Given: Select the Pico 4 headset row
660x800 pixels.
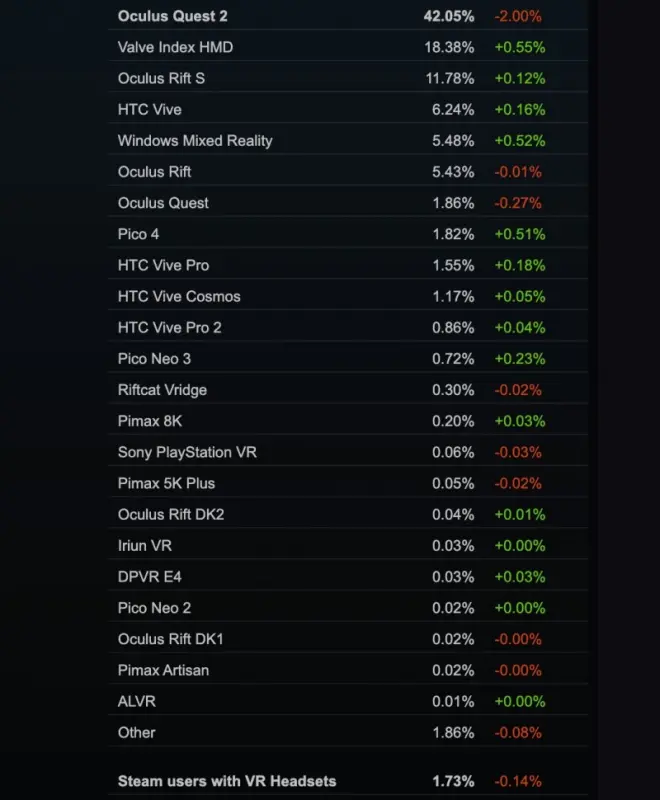Looking at the screenshot, I should pyautogui.click(x=138, y=234).
